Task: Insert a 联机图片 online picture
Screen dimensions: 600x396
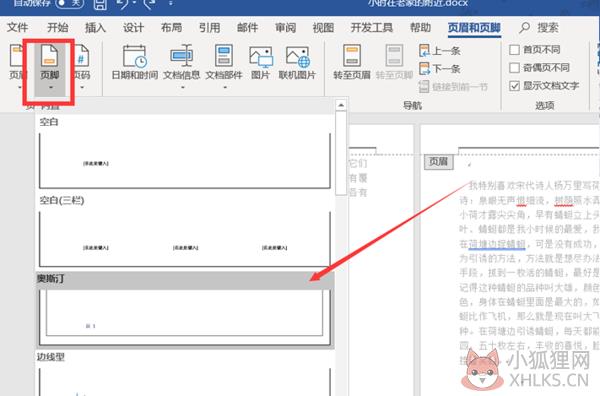Action: point(297,63)
